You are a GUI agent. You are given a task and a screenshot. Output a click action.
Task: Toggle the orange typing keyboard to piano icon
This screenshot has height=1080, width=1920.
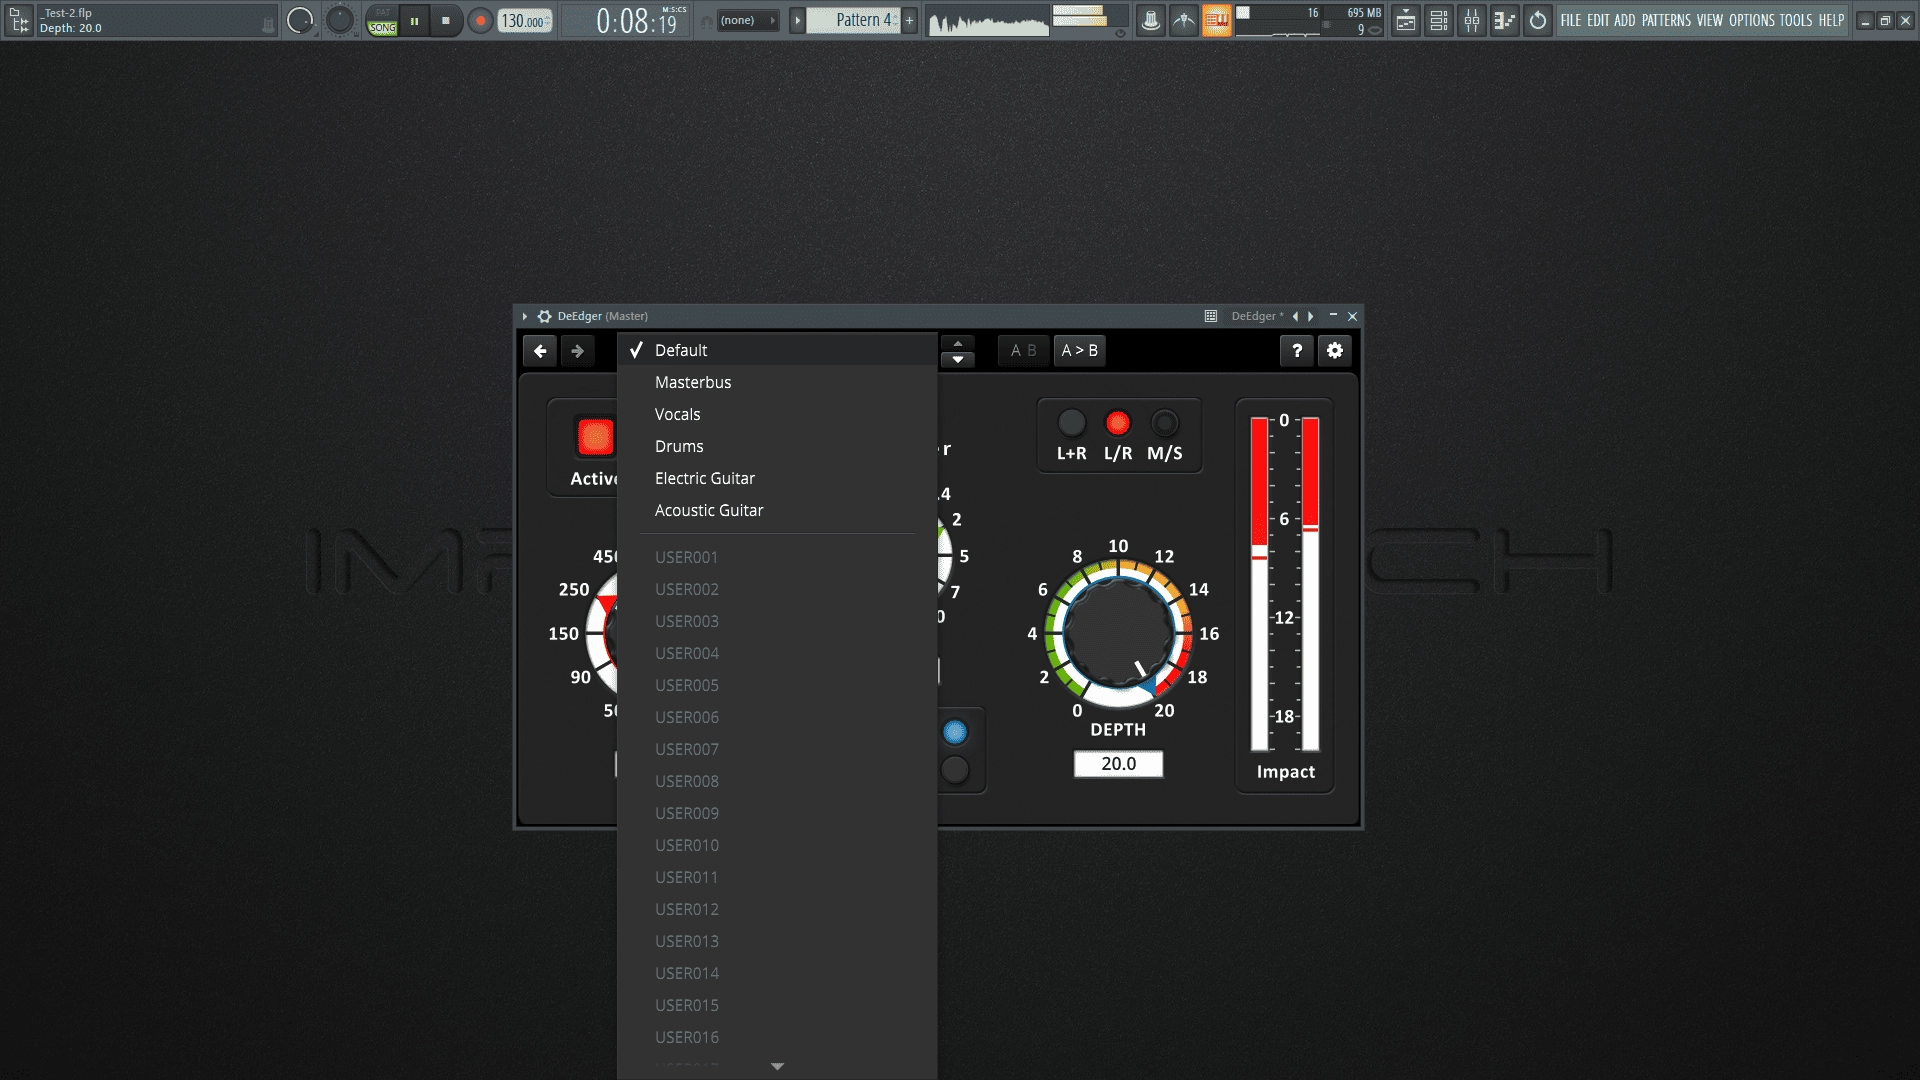tap(1216, 20)
